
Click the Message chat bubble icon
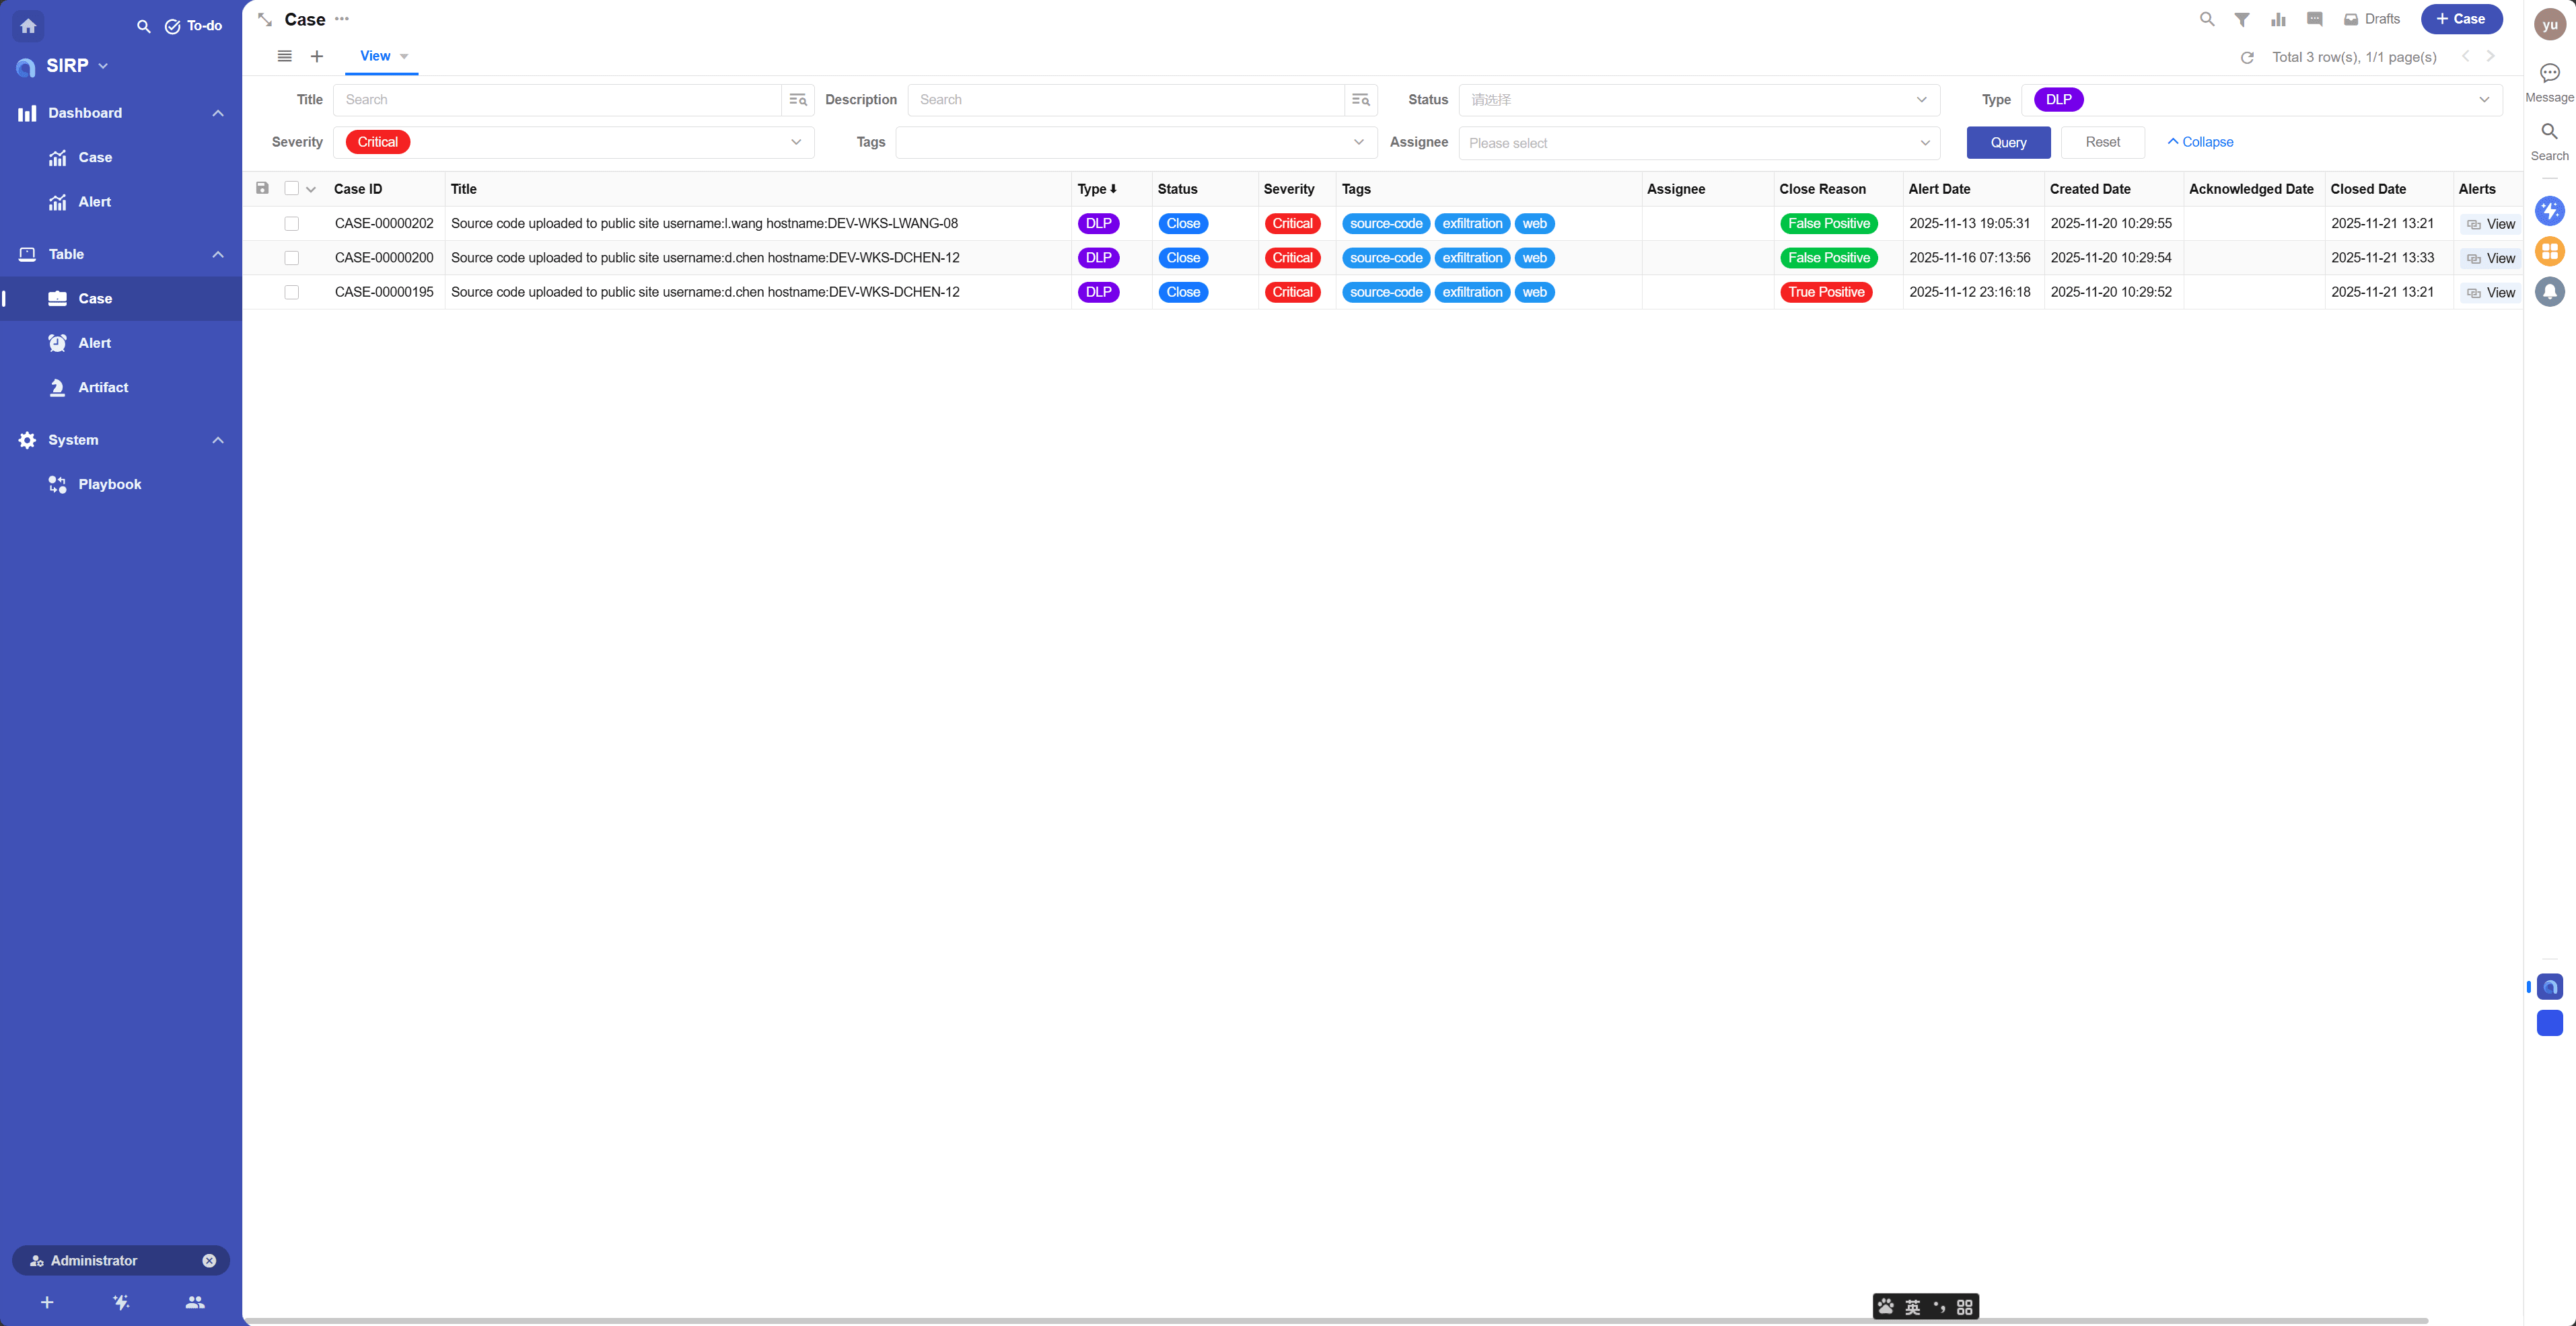click(x=2549, y=73)
